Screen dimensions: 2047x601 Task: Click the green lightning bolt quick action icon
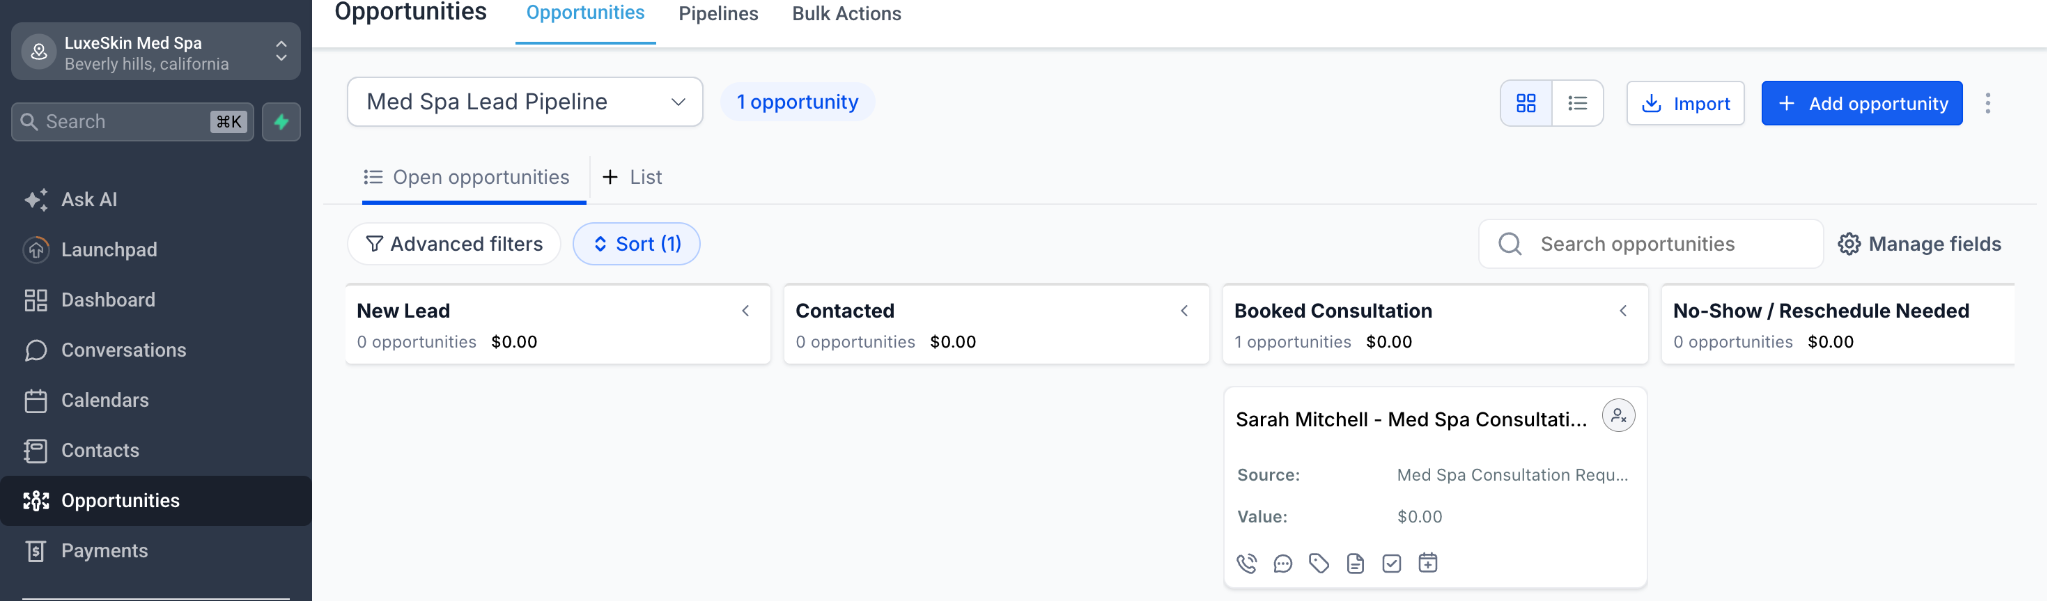pos(281,122)
